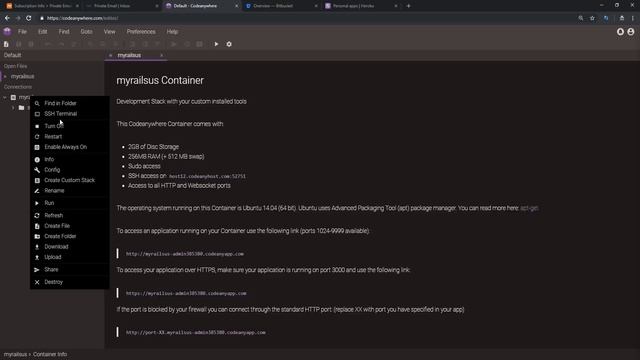Open the toolbar settings gear
Image resolution: width=640 pixels, height=360 pixels.
(x=229, y=44)
